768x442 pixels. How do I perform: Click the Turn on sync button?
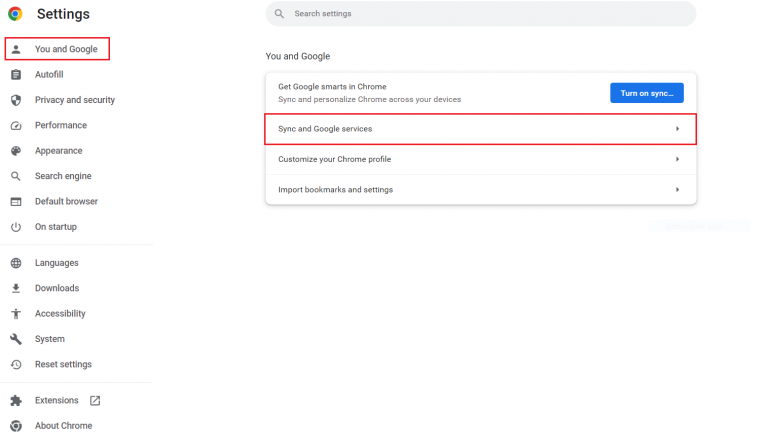tap(647, 93)
